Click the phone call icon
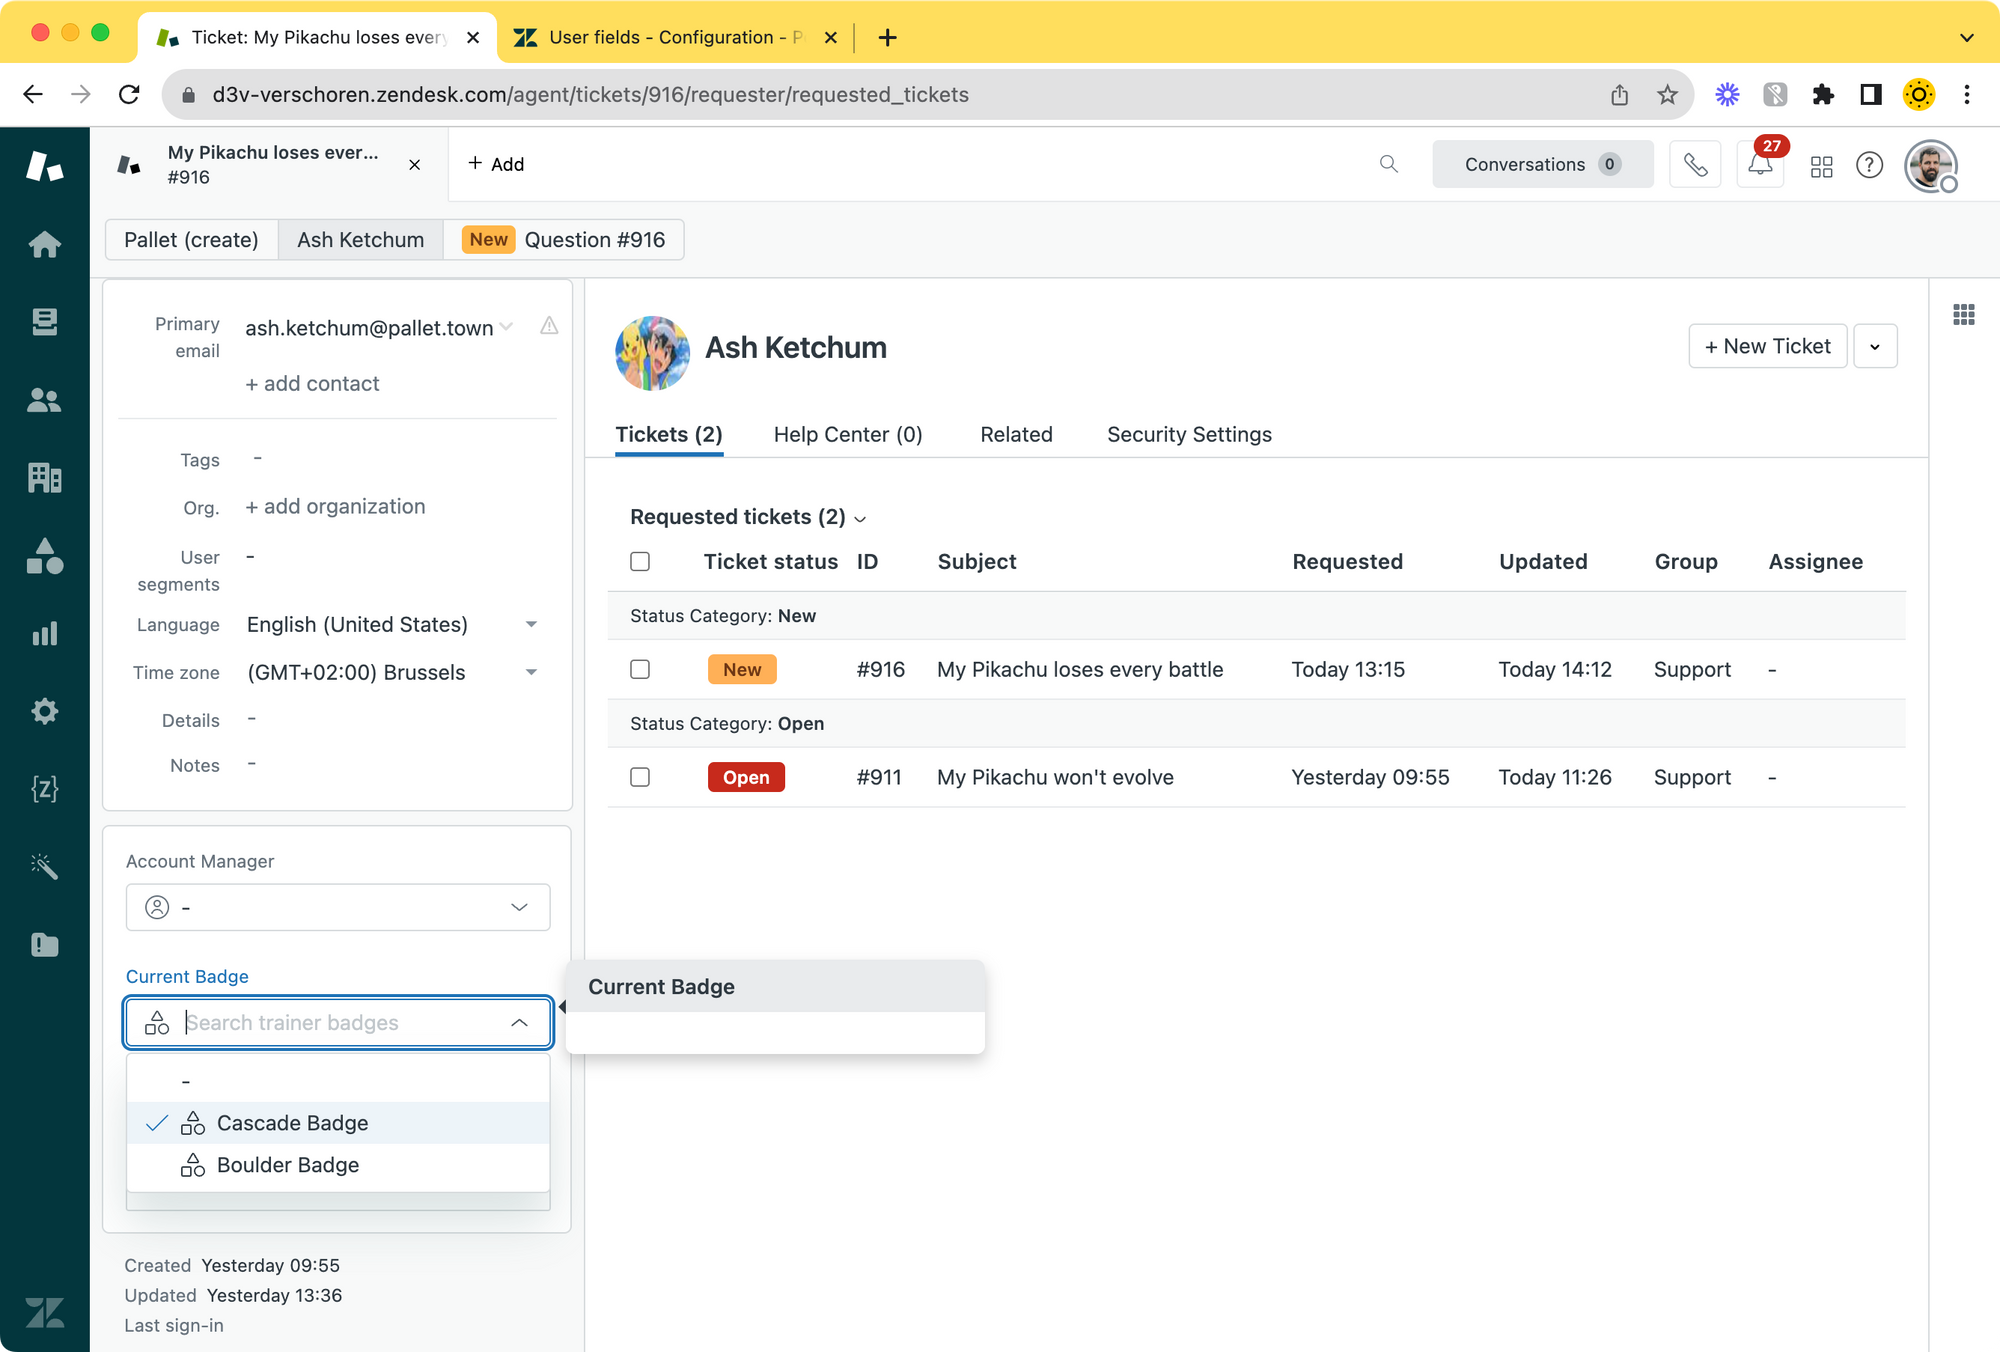This screenshot has height=1352, width=2000. 1695,165
